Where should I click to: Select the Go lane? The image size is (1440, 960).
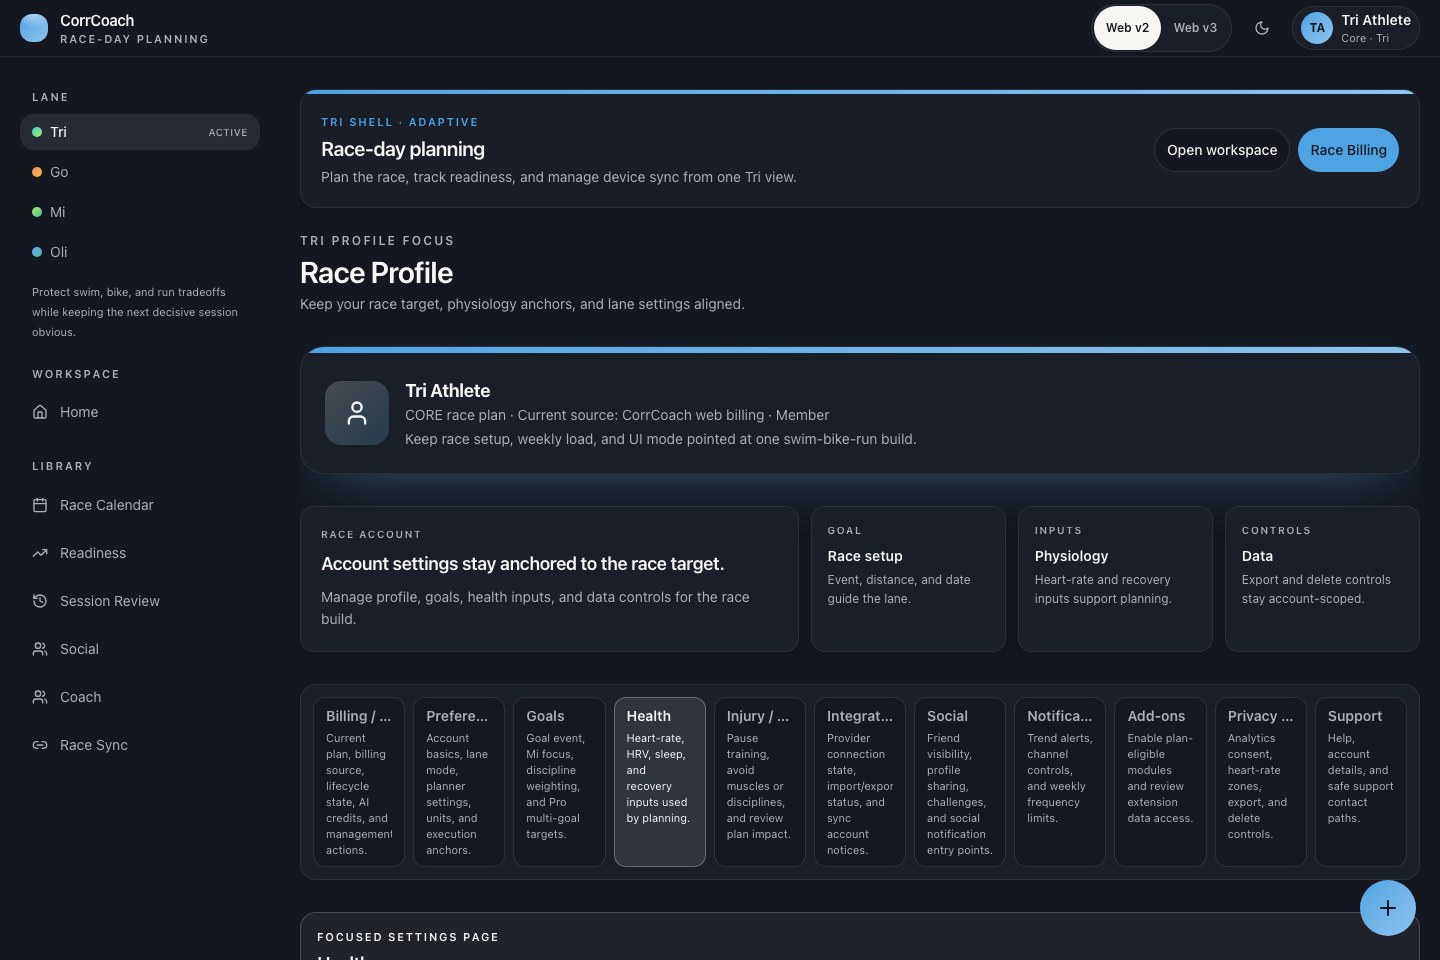tap(140, 172)
